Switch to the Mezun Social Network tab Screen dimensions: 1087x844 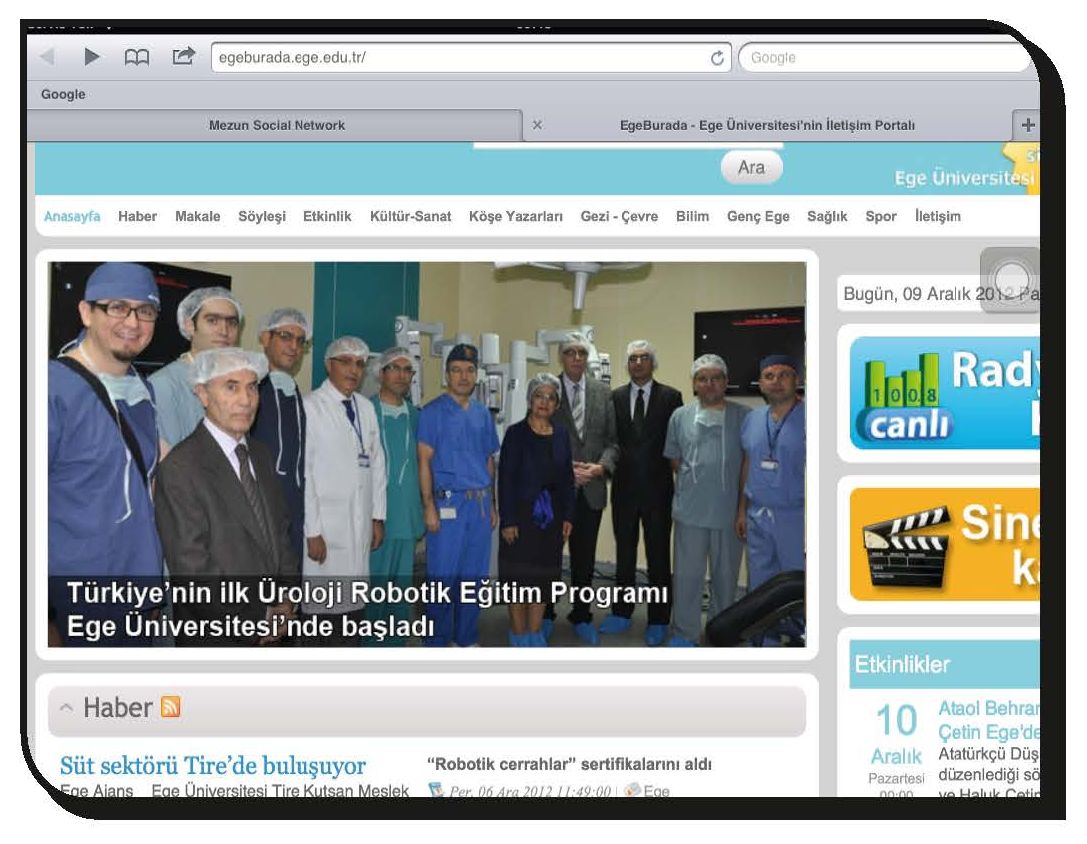[x=276, y=126]
